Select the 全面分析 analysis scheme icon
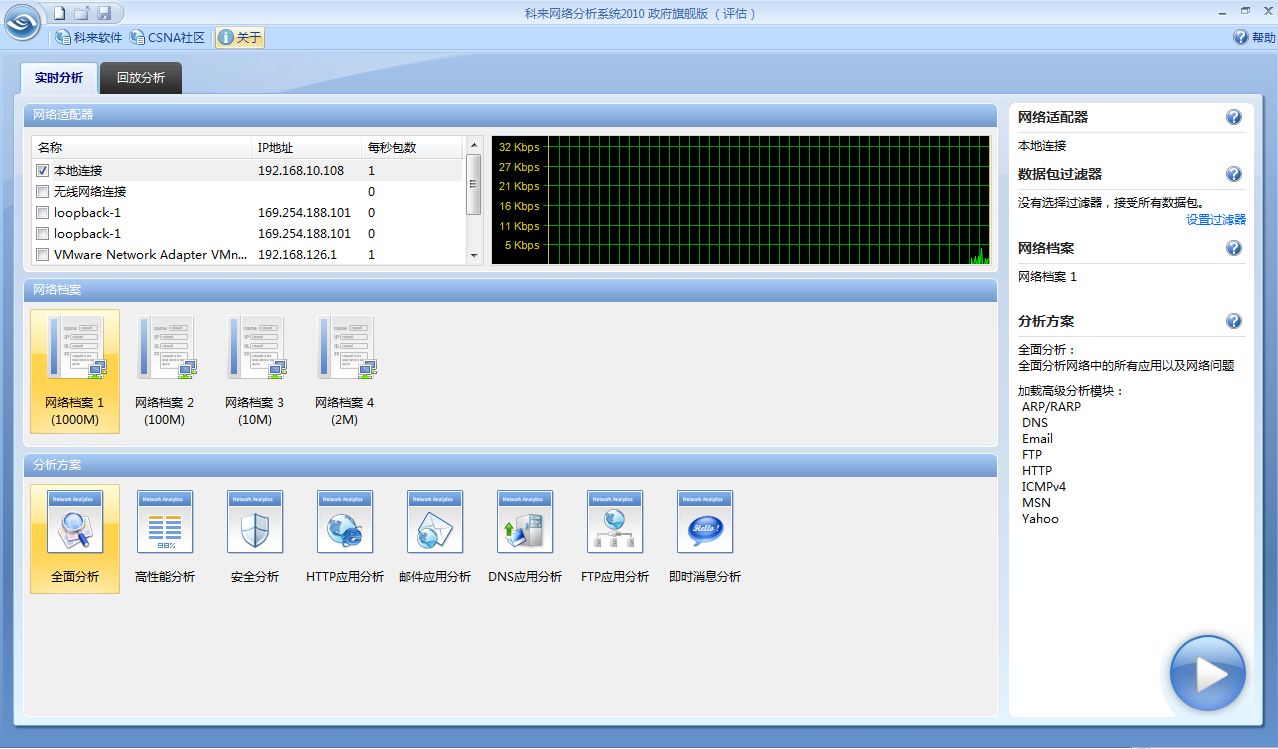This screenshot has width=1278, height=749. pos(75,522)
